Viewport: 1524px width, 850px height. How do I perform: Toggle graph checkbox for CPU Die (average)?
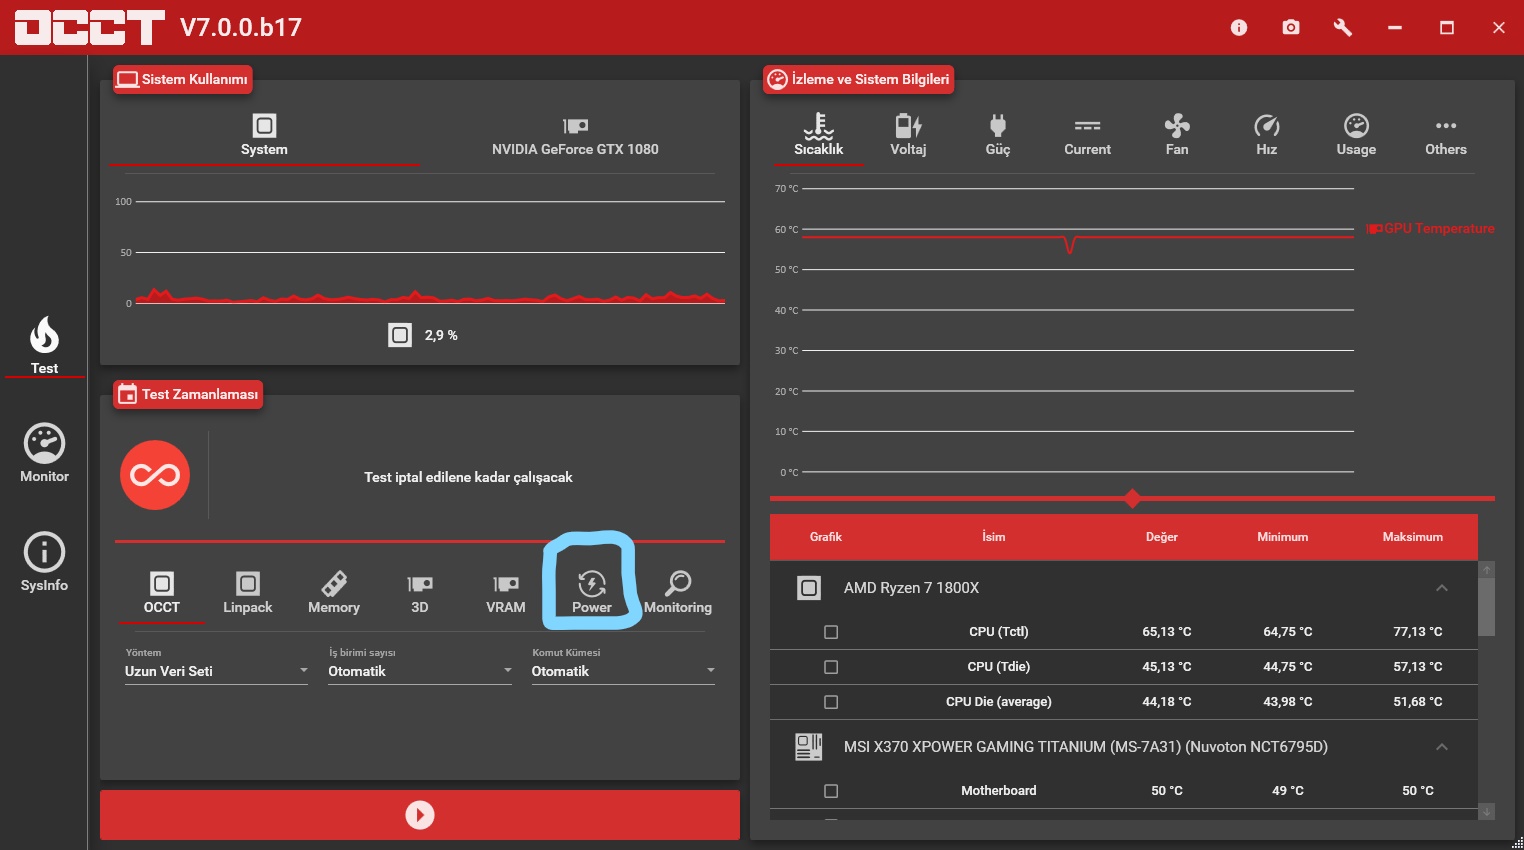[831, 702]
